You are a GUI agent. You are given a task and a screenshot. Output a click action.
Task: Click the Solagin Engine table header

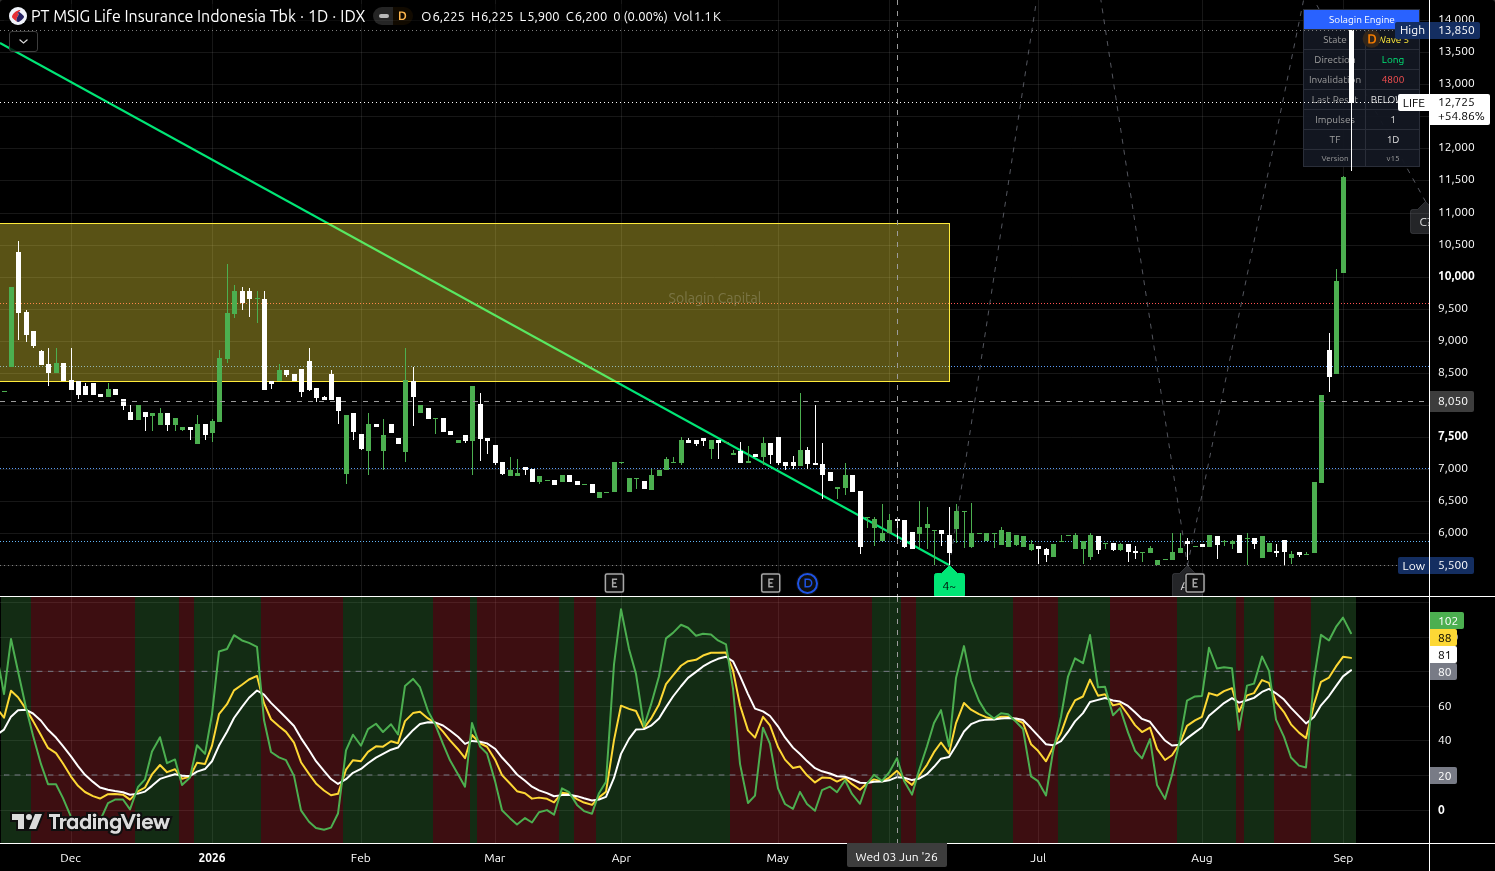click(x=1361, y=20)
